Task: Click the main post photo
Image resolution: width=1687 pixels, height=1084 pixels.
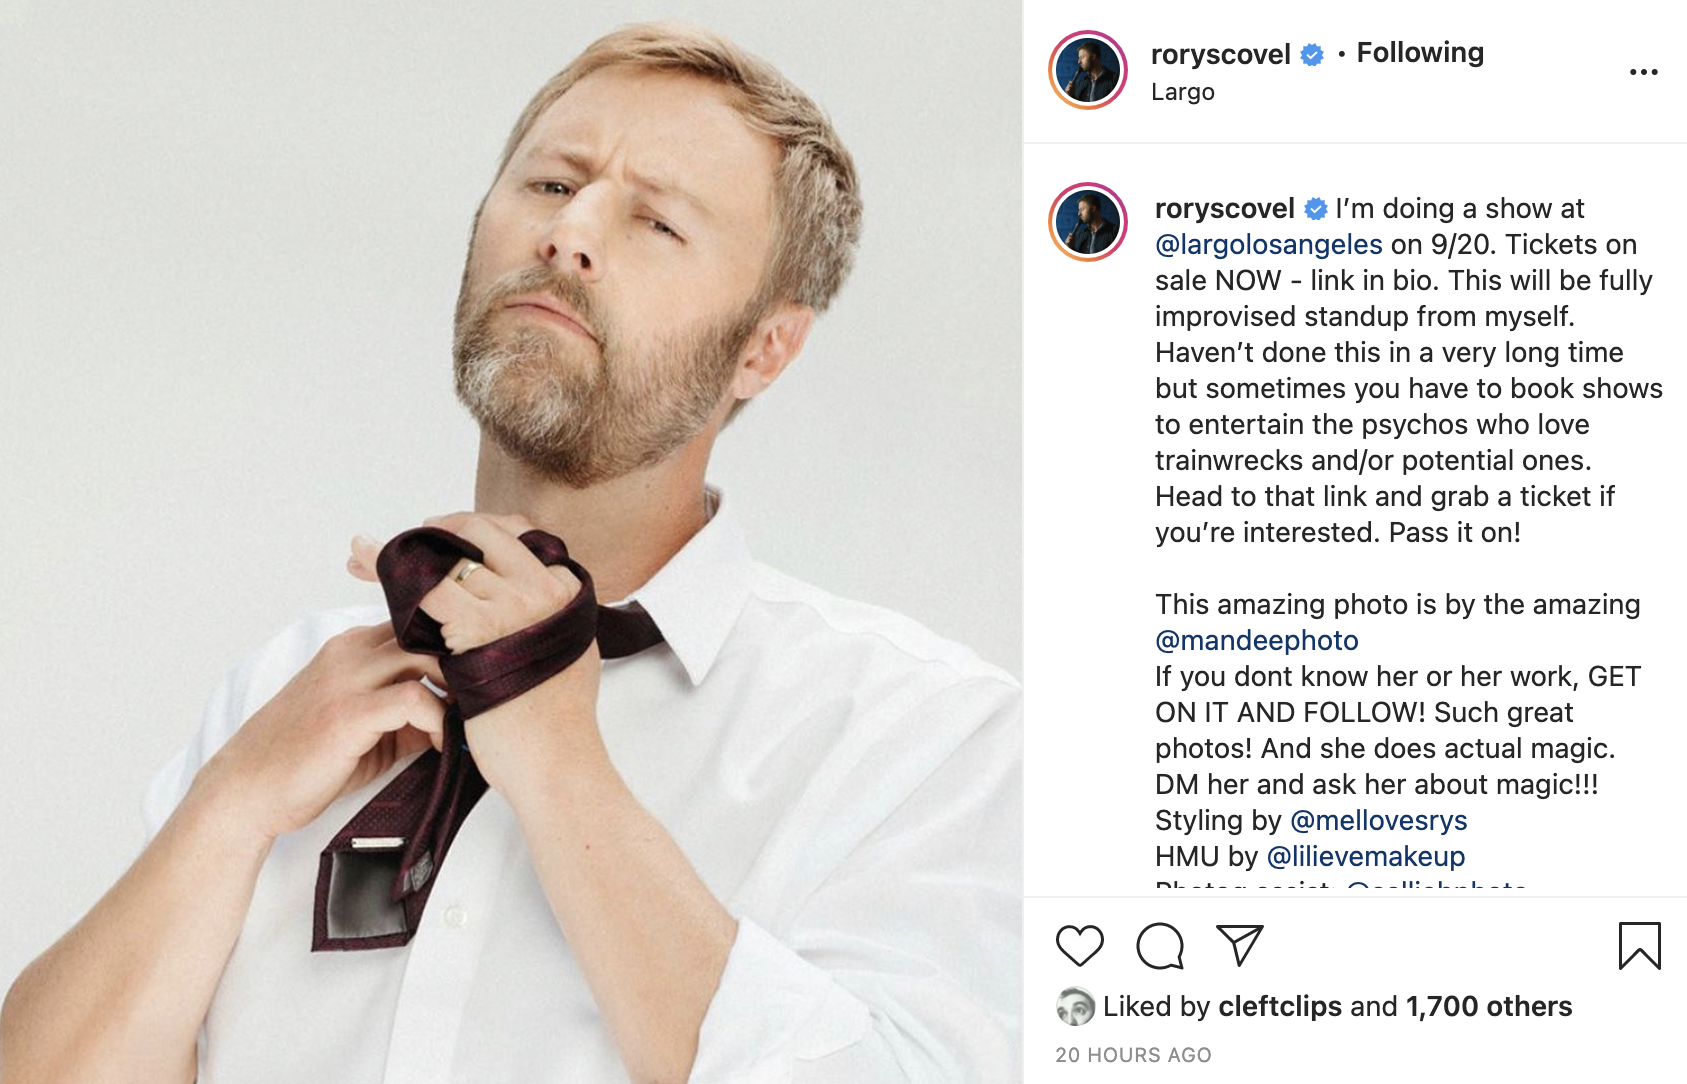Action: (x=511, y=542)
